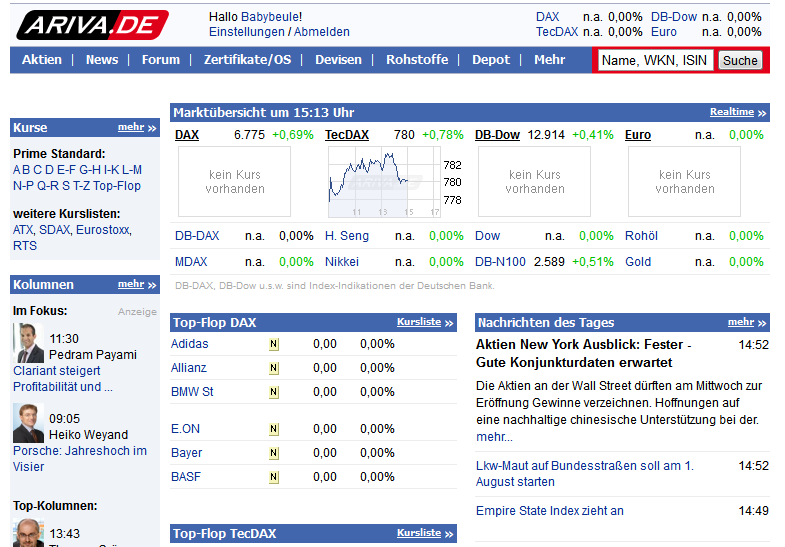The image size is (785, 547).
Task: Open Lkw-Maut auf Bundesstraßen news item
Action: (585, 474)
